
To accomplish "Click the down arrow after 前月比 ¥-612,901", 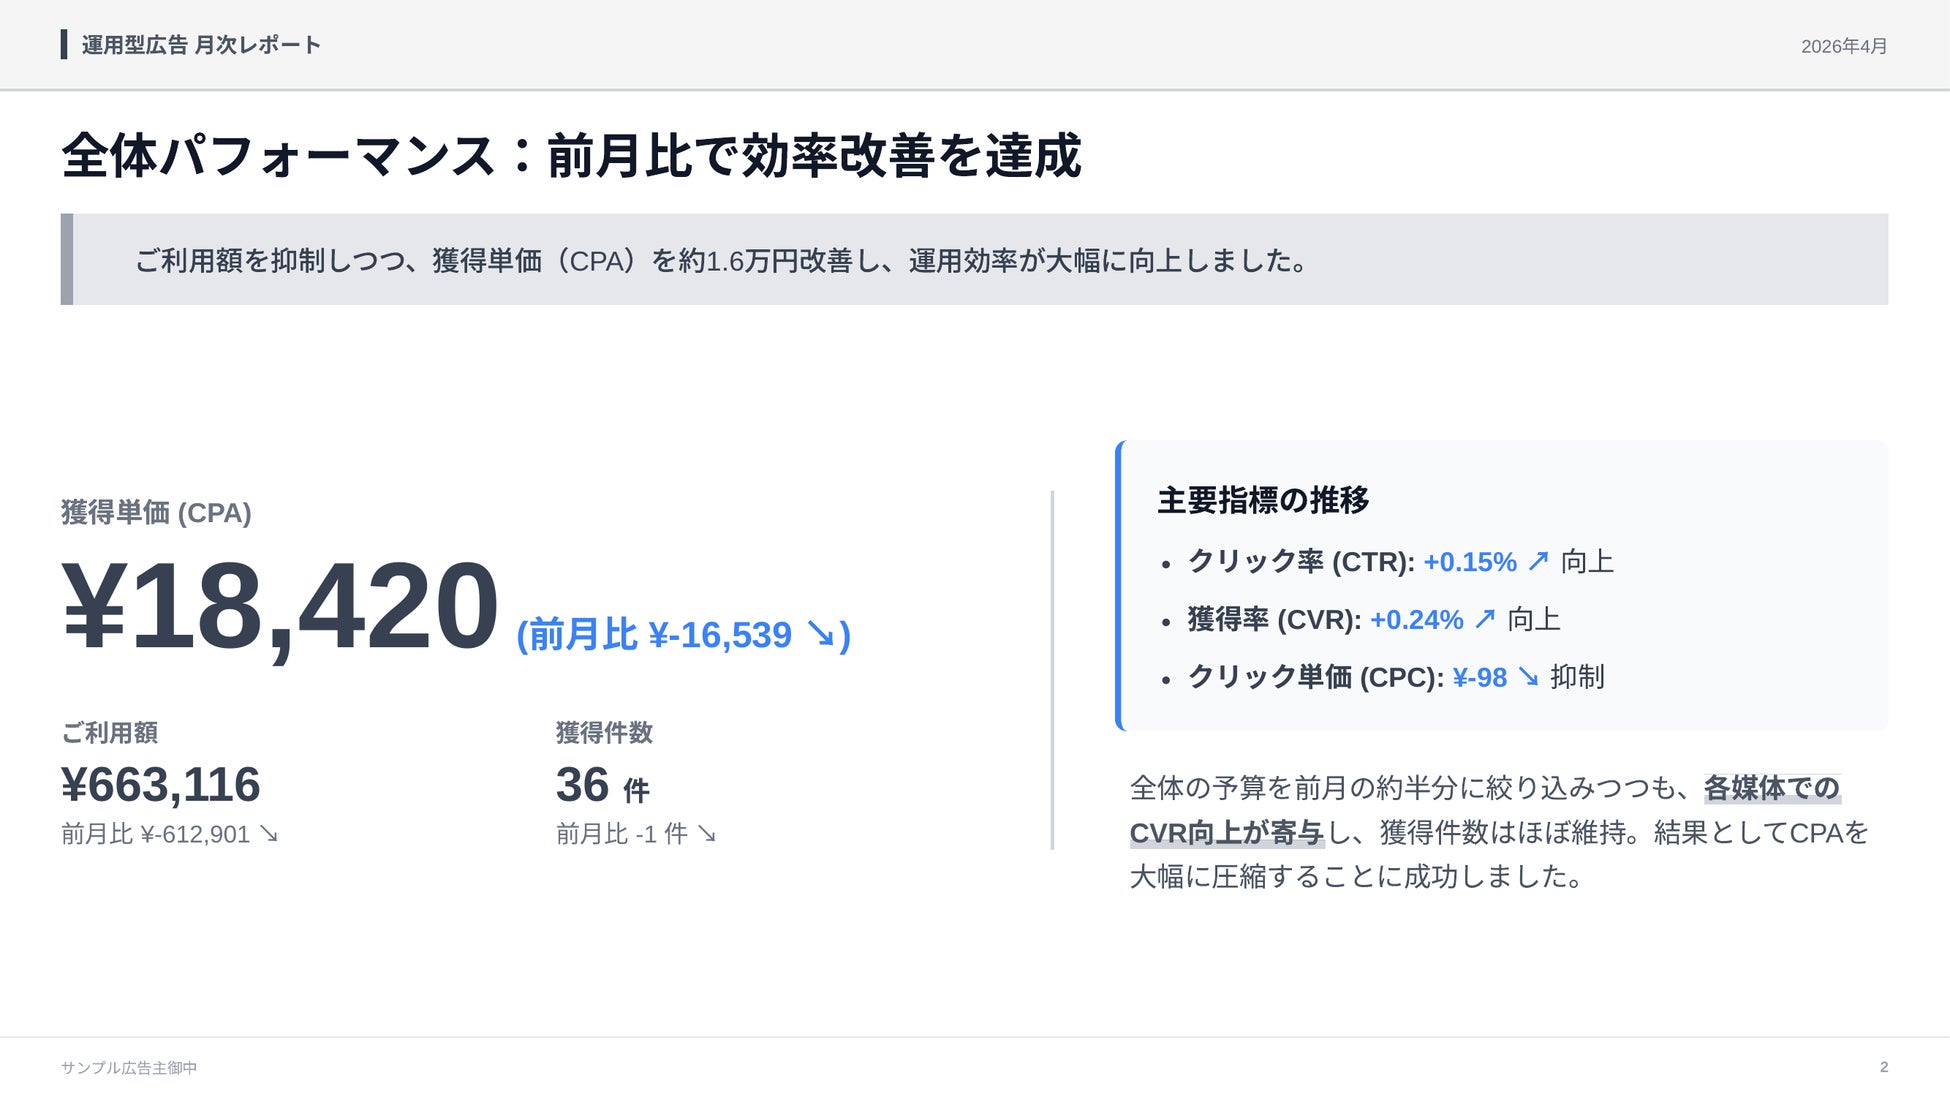I will [269, 833].
